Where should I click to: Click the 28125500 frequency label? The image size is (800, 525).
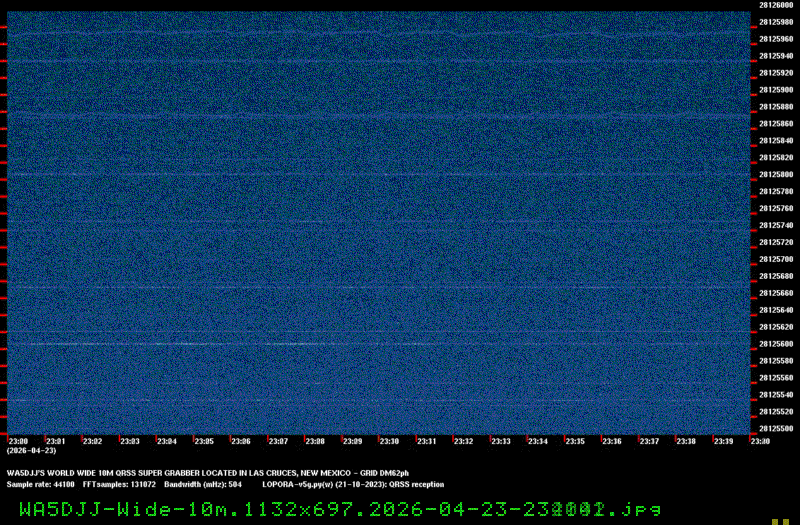coord(776,428)
